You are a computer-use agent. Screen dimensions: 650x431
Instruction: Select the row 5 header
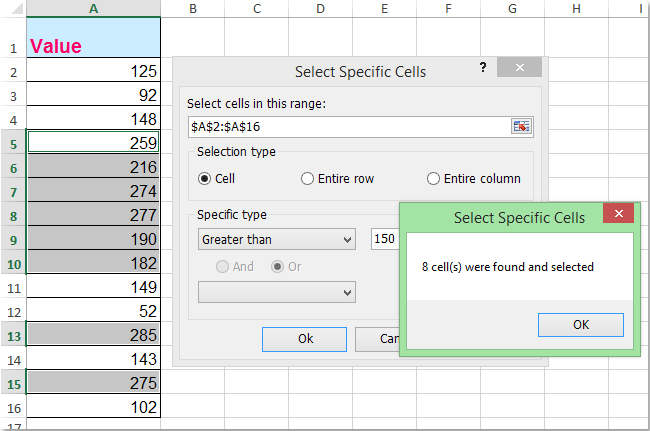pyautogui.click(x=13, y=143)
